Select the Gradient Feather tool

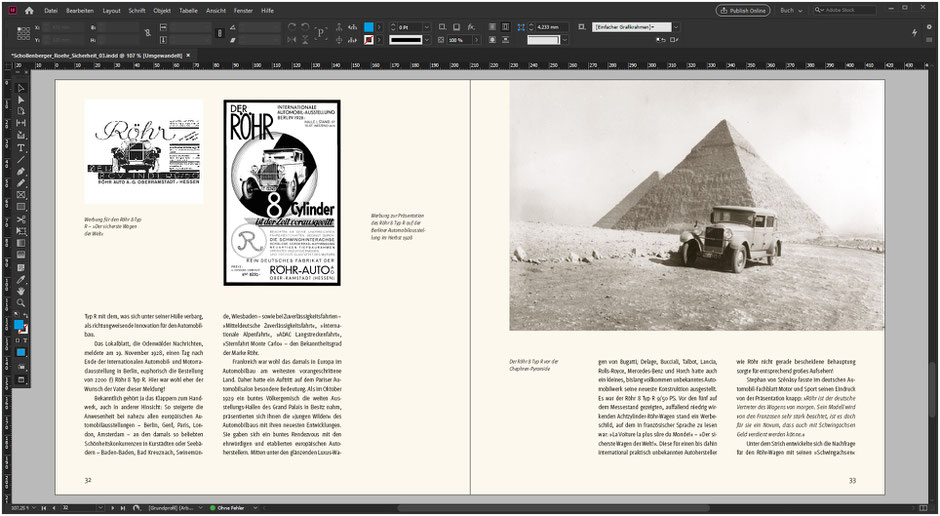tap(21, 255)
